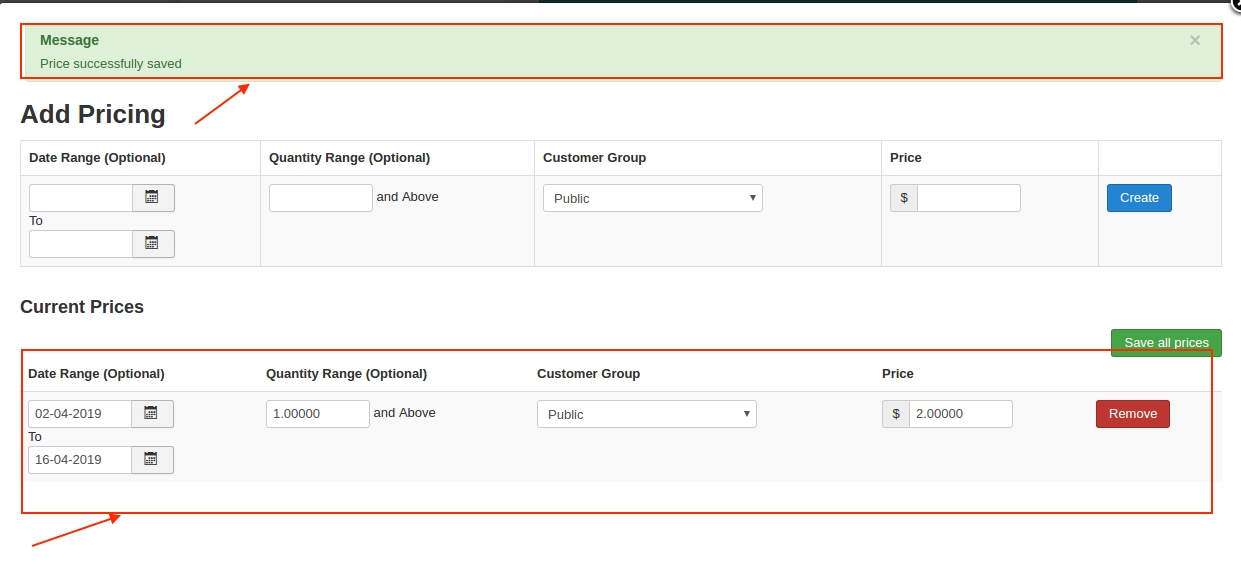Focus the Add Pricing end date field
Screen dimensions: 1241x564
(81, 244)
